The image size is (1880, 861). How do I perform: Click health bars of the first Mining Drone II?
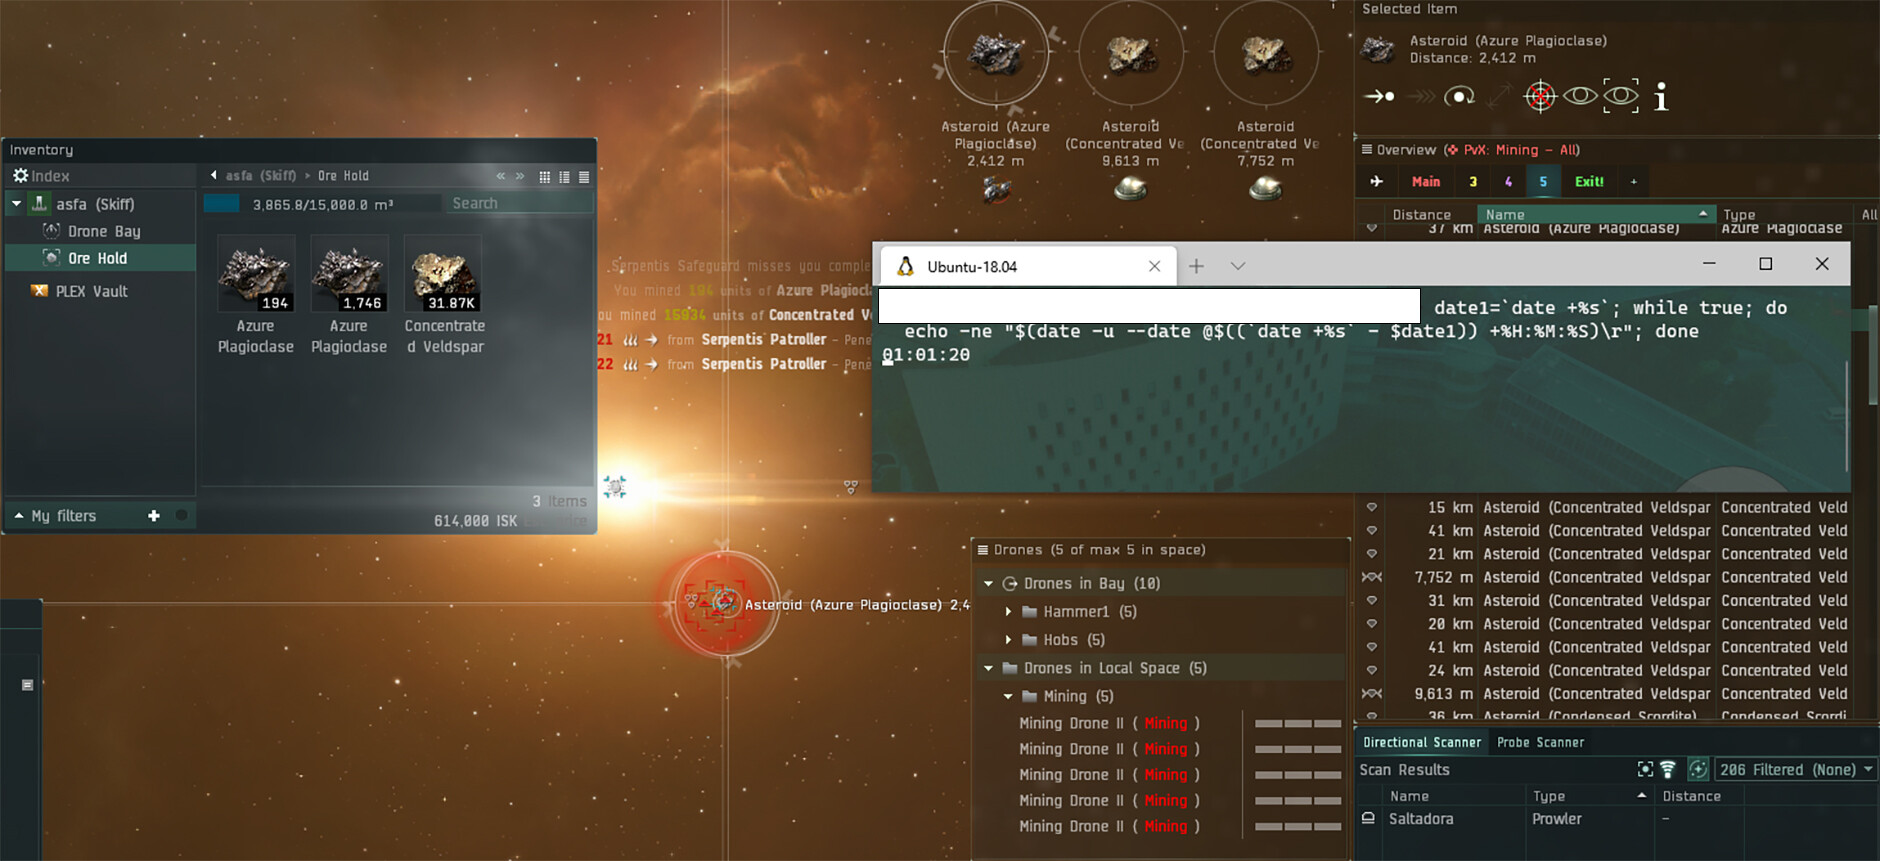(1298, 723)
